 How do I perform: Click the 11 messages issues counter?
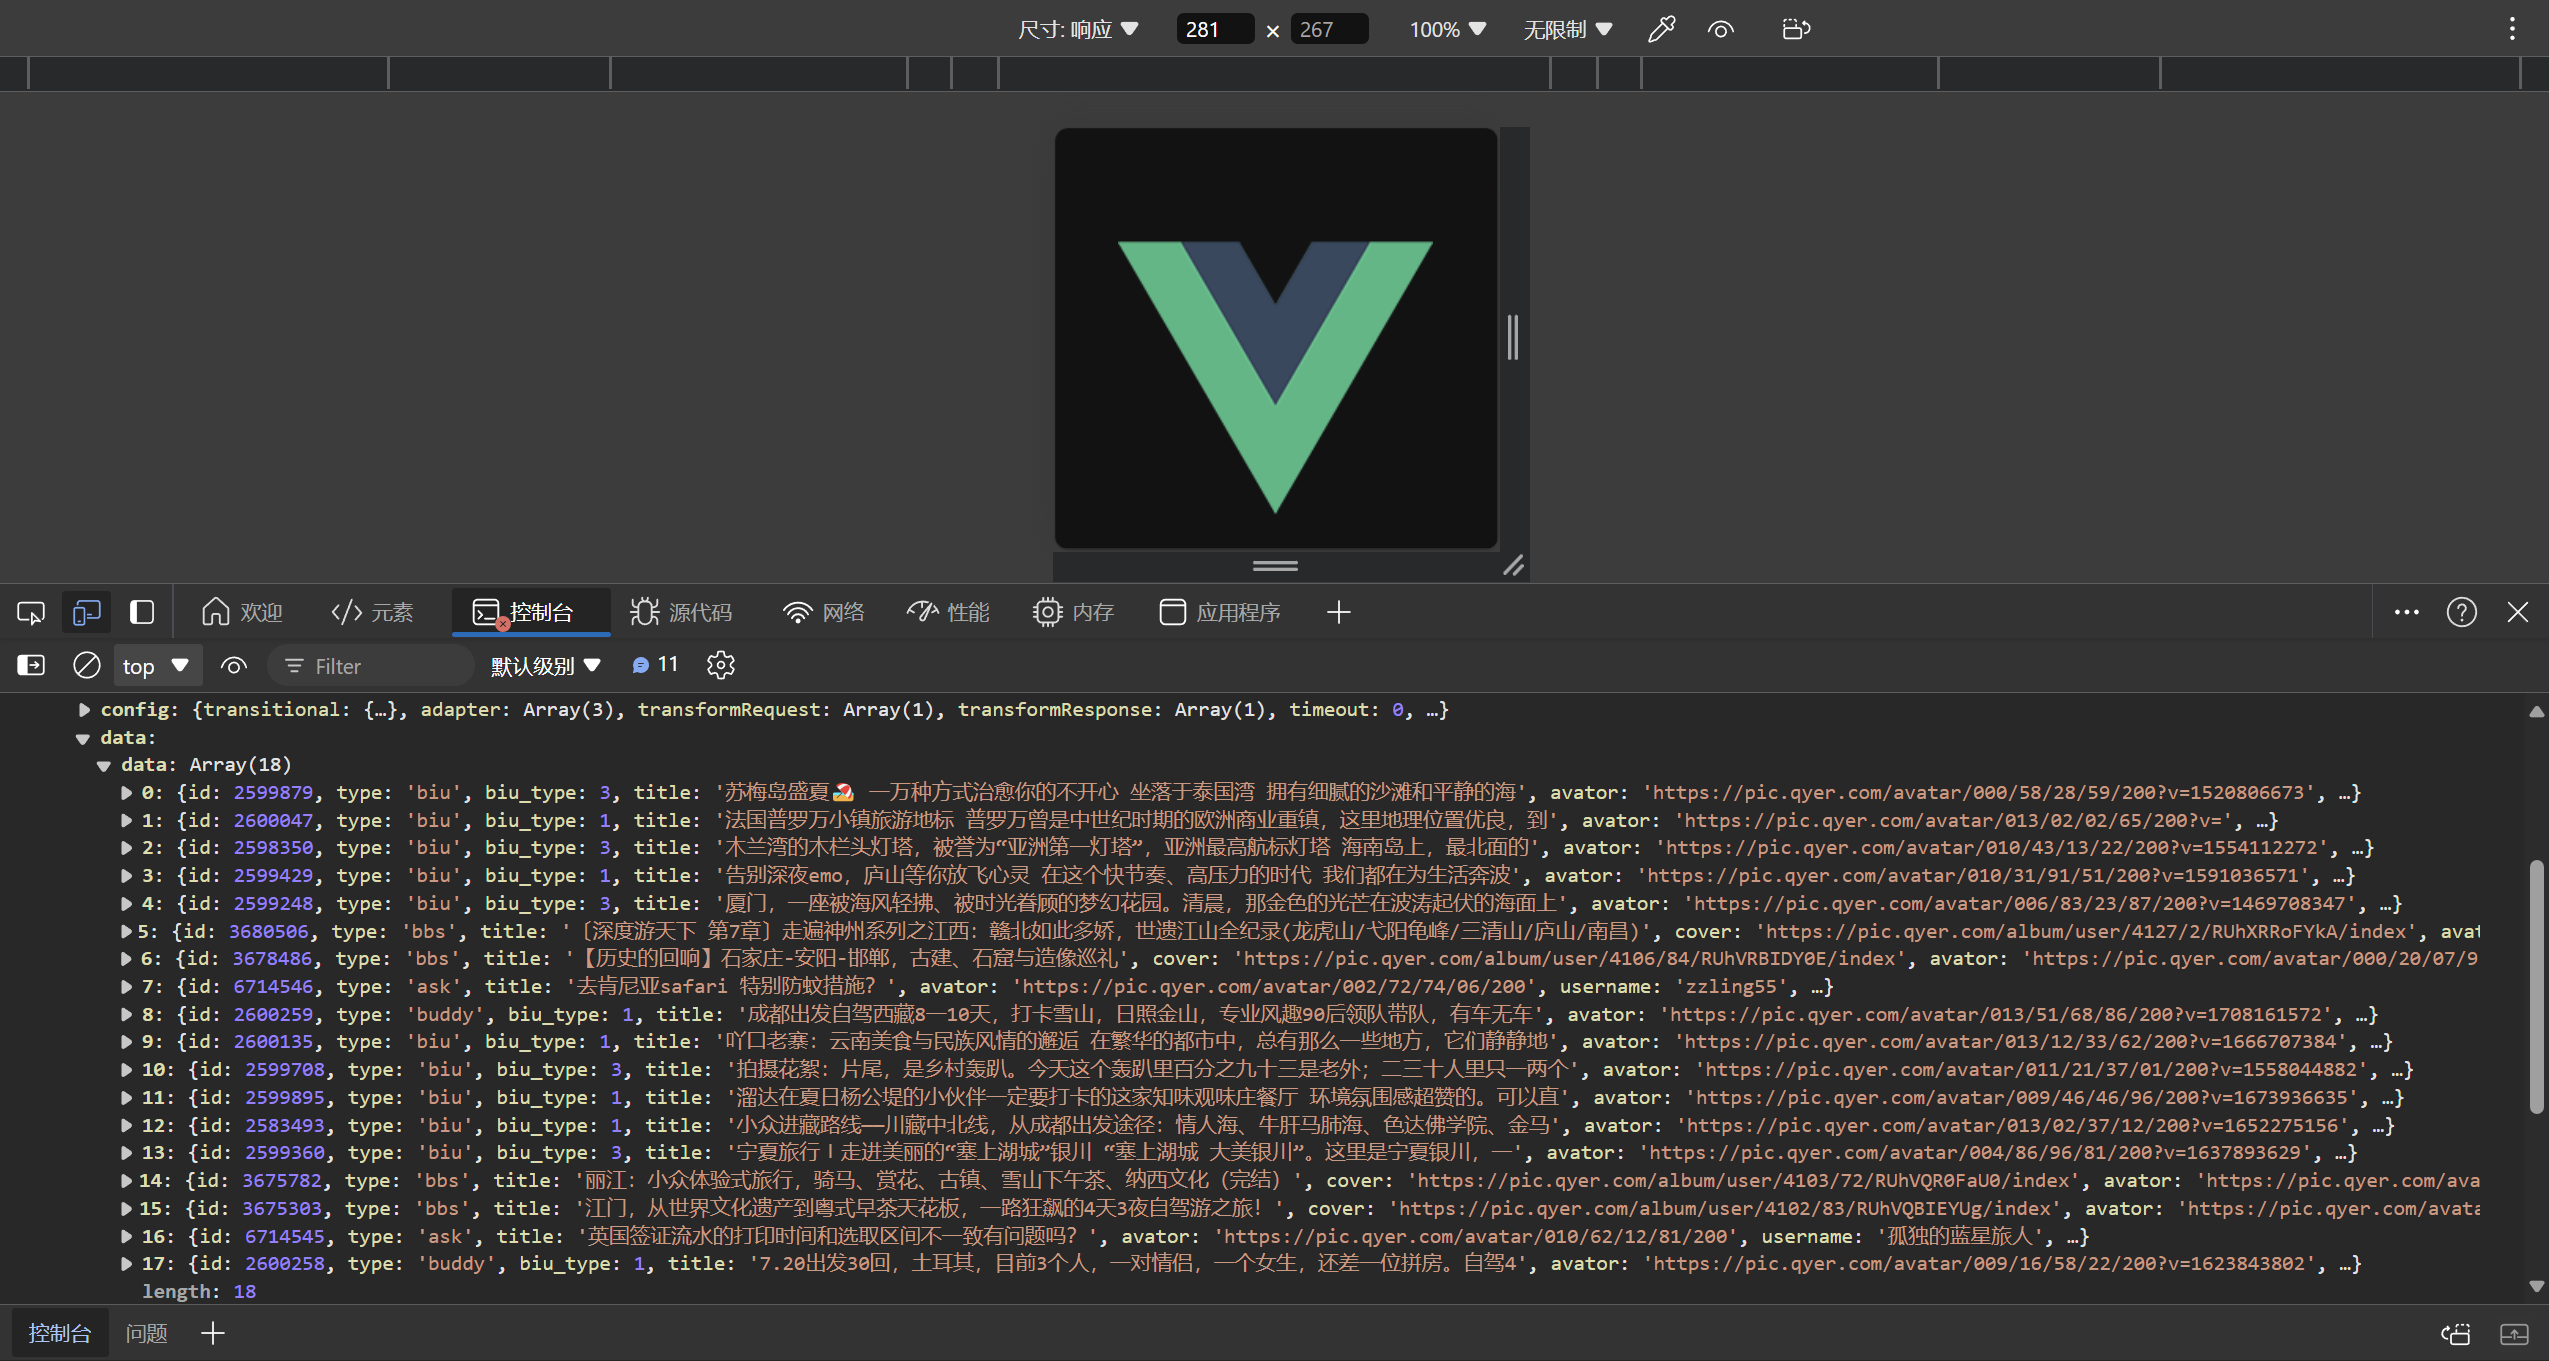[656, 665]
